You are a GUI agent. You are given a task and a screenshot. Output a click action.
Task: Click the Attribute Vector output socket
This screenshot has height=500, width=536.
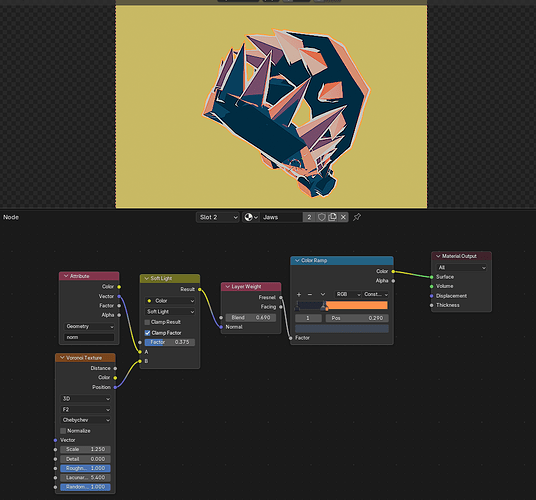tap(119, 296)
